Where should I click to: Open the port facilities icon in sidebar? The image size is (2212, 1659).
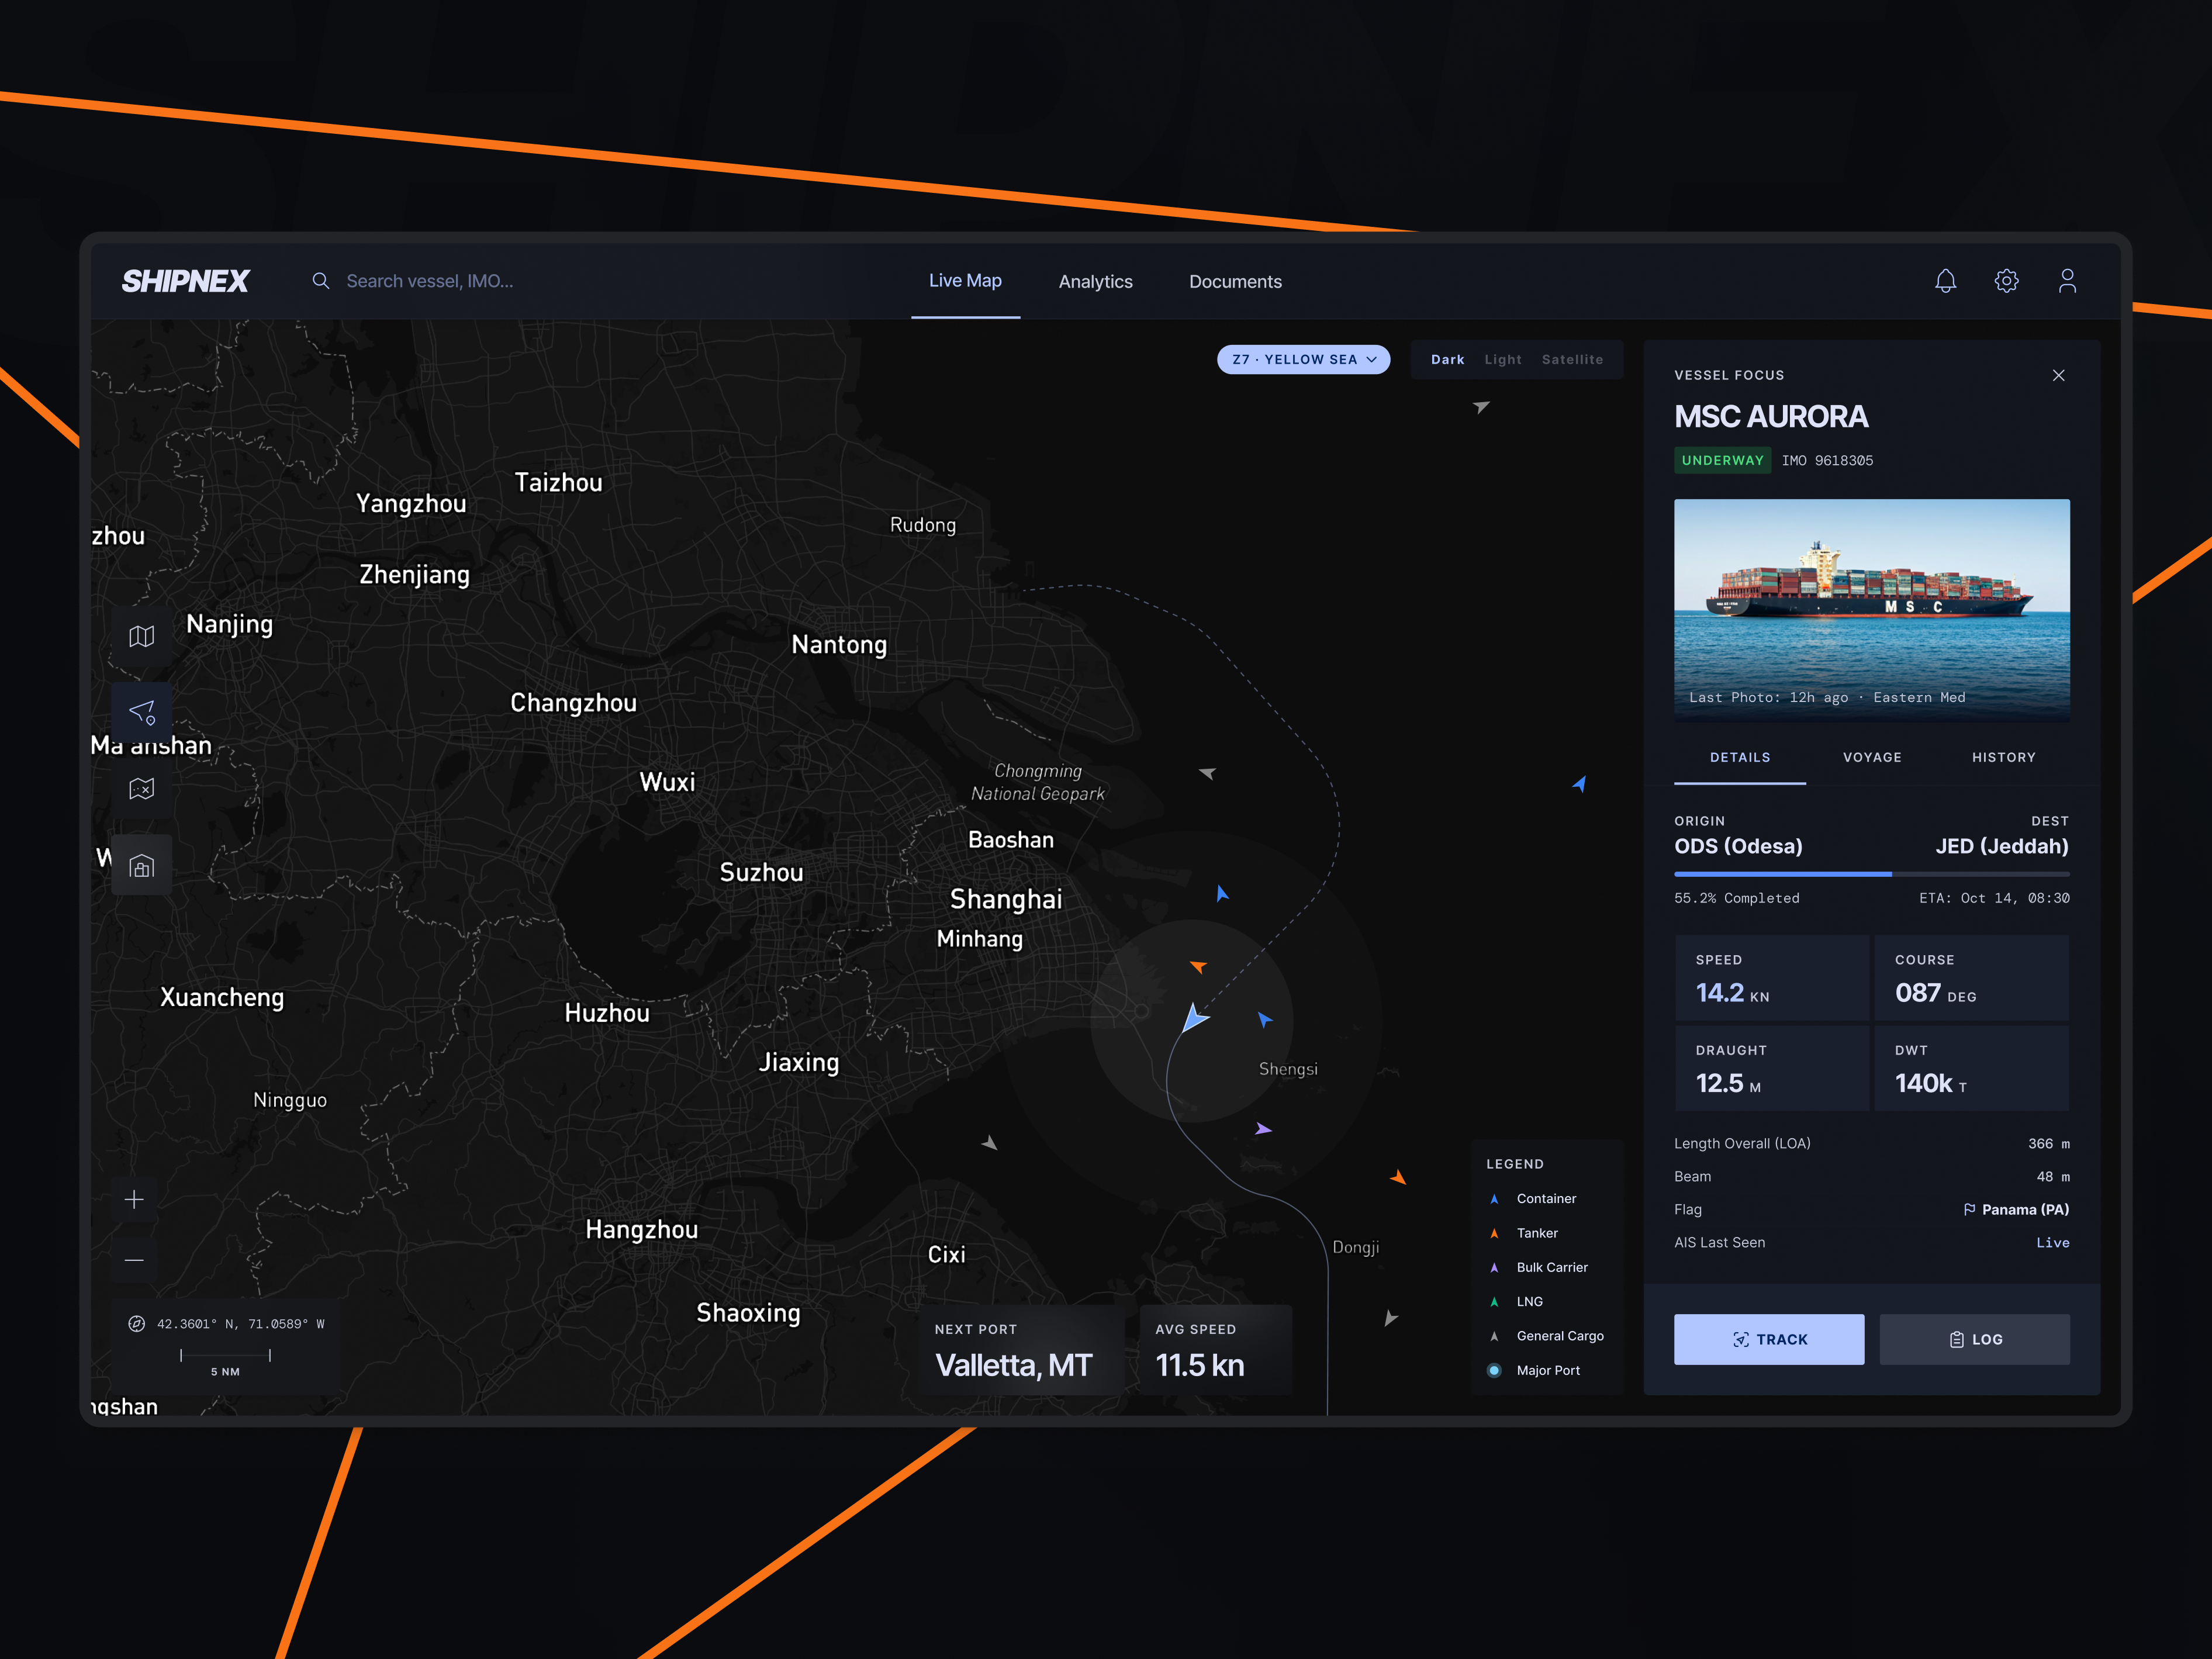point(141,865)
